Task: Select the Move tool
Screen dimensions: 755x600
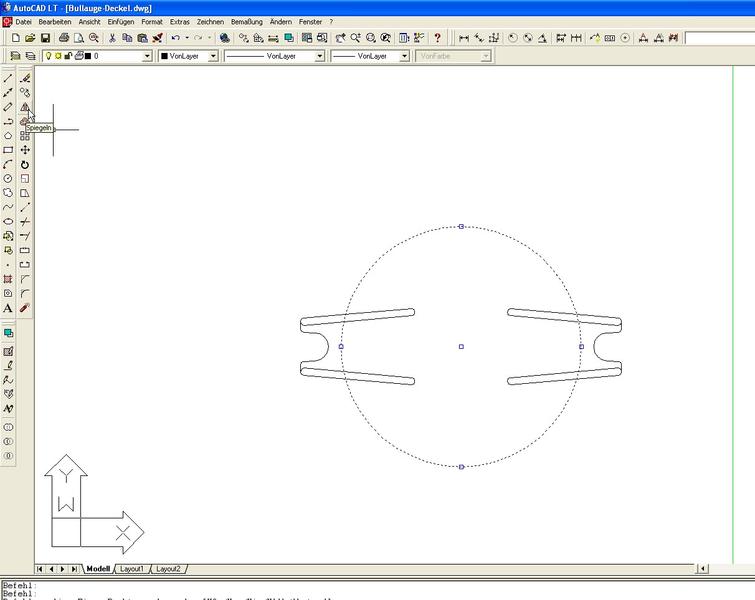Action: pos(25,150)
